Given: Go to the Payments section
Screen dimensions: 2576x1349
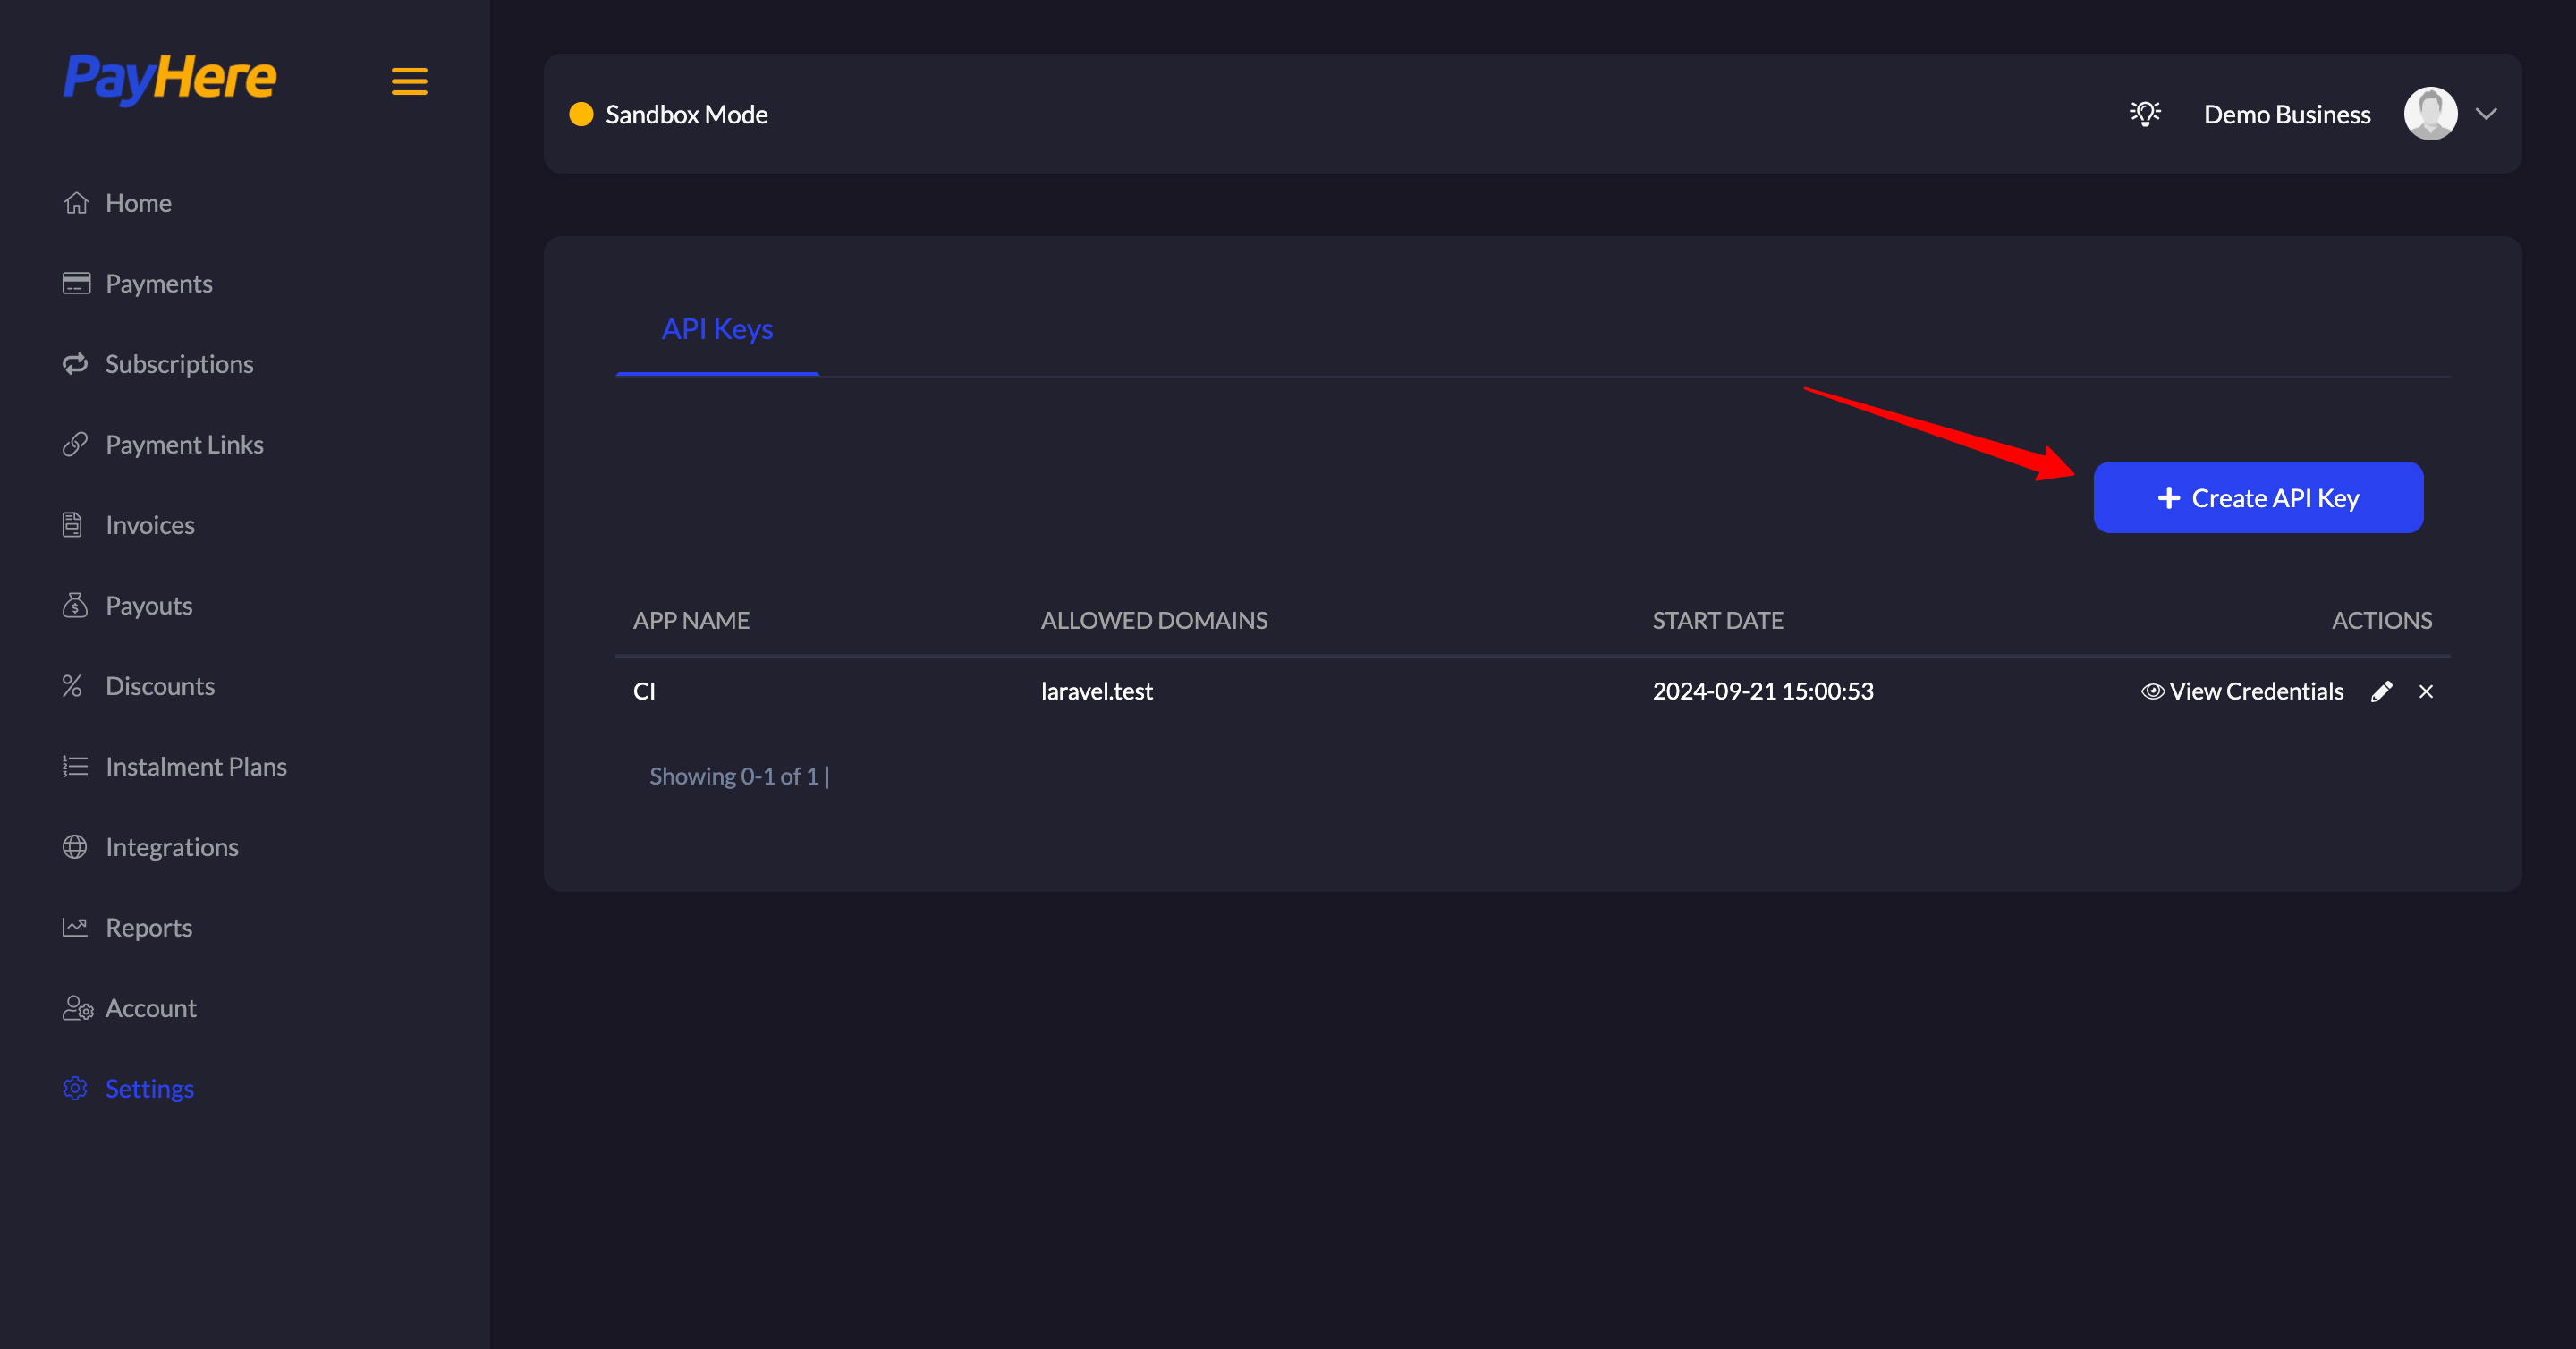Looking at the screenshot, I should click(x=158, y=284).
